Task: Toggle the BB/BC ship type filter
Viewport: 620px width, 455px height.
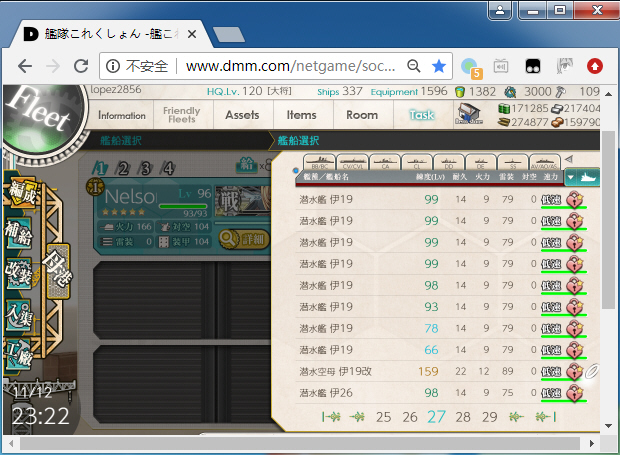Action: click(x=319, y=162)
